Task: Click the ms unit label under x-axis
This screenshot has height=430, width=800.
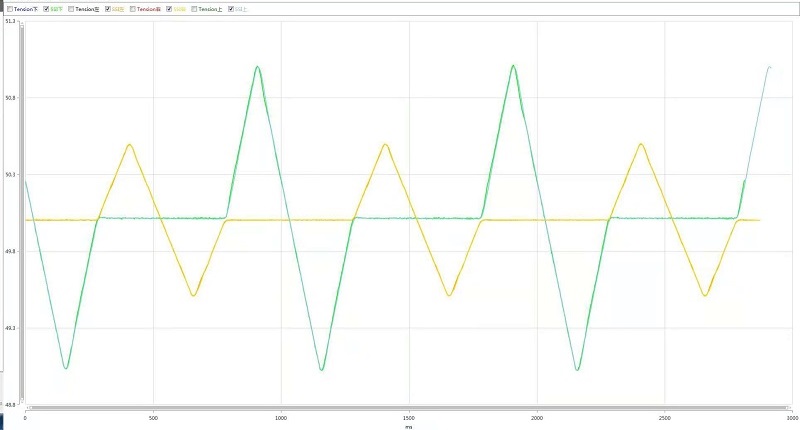Action: pyautogui.click(x=408, y=426)
